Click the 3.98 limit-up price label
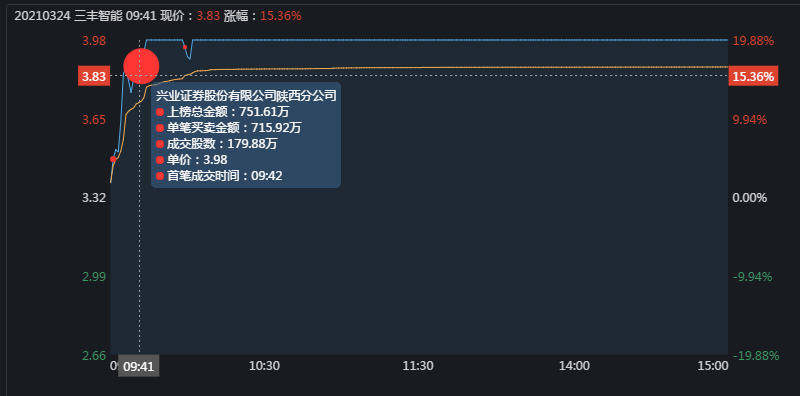Screen dimensions: 800x396 94,41
